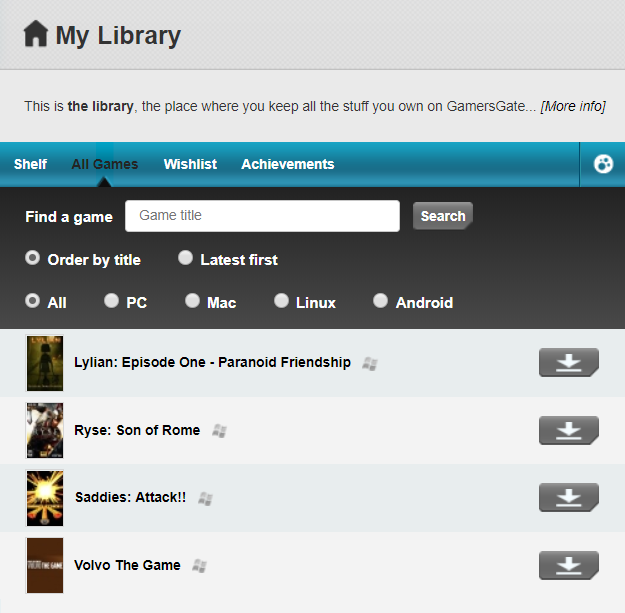625x613 pixels.
Task: Click the home icon beside My Library
Action: pyautogui.click(x=35, y=35)
